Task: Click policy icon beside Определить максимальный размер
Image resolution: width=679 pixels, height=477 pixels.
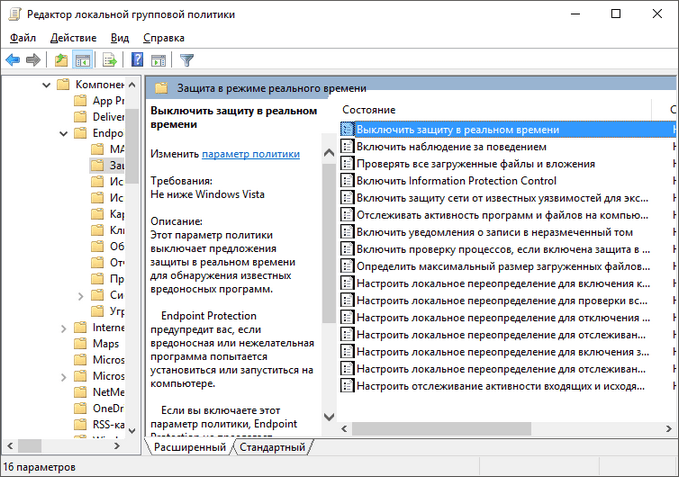Action: point(346,266)
